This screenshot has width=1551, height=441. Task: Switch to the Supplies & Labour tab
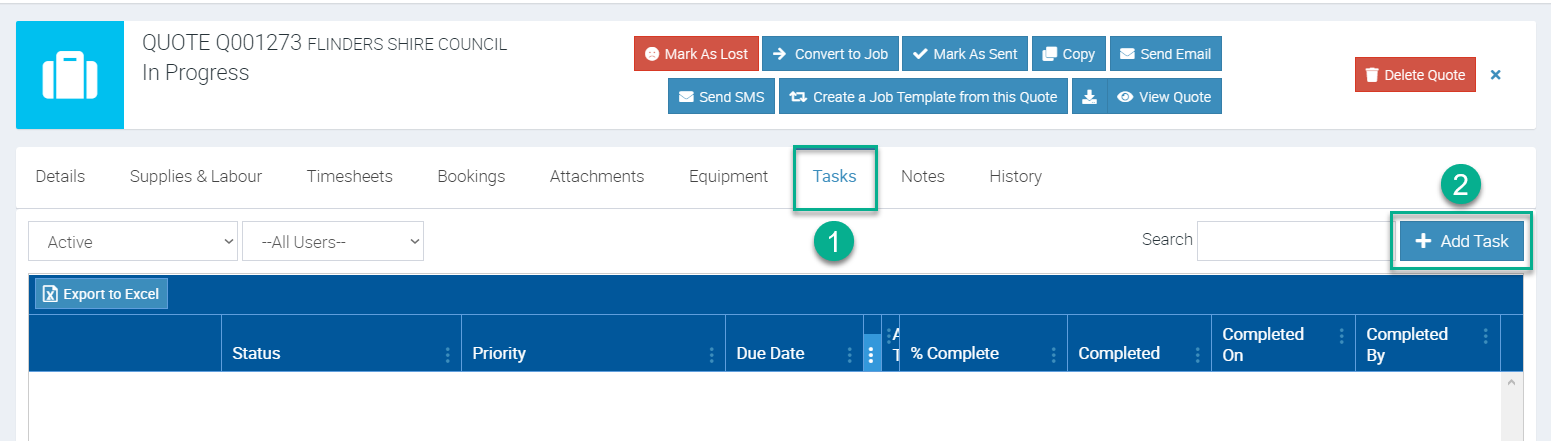(196, 177)
